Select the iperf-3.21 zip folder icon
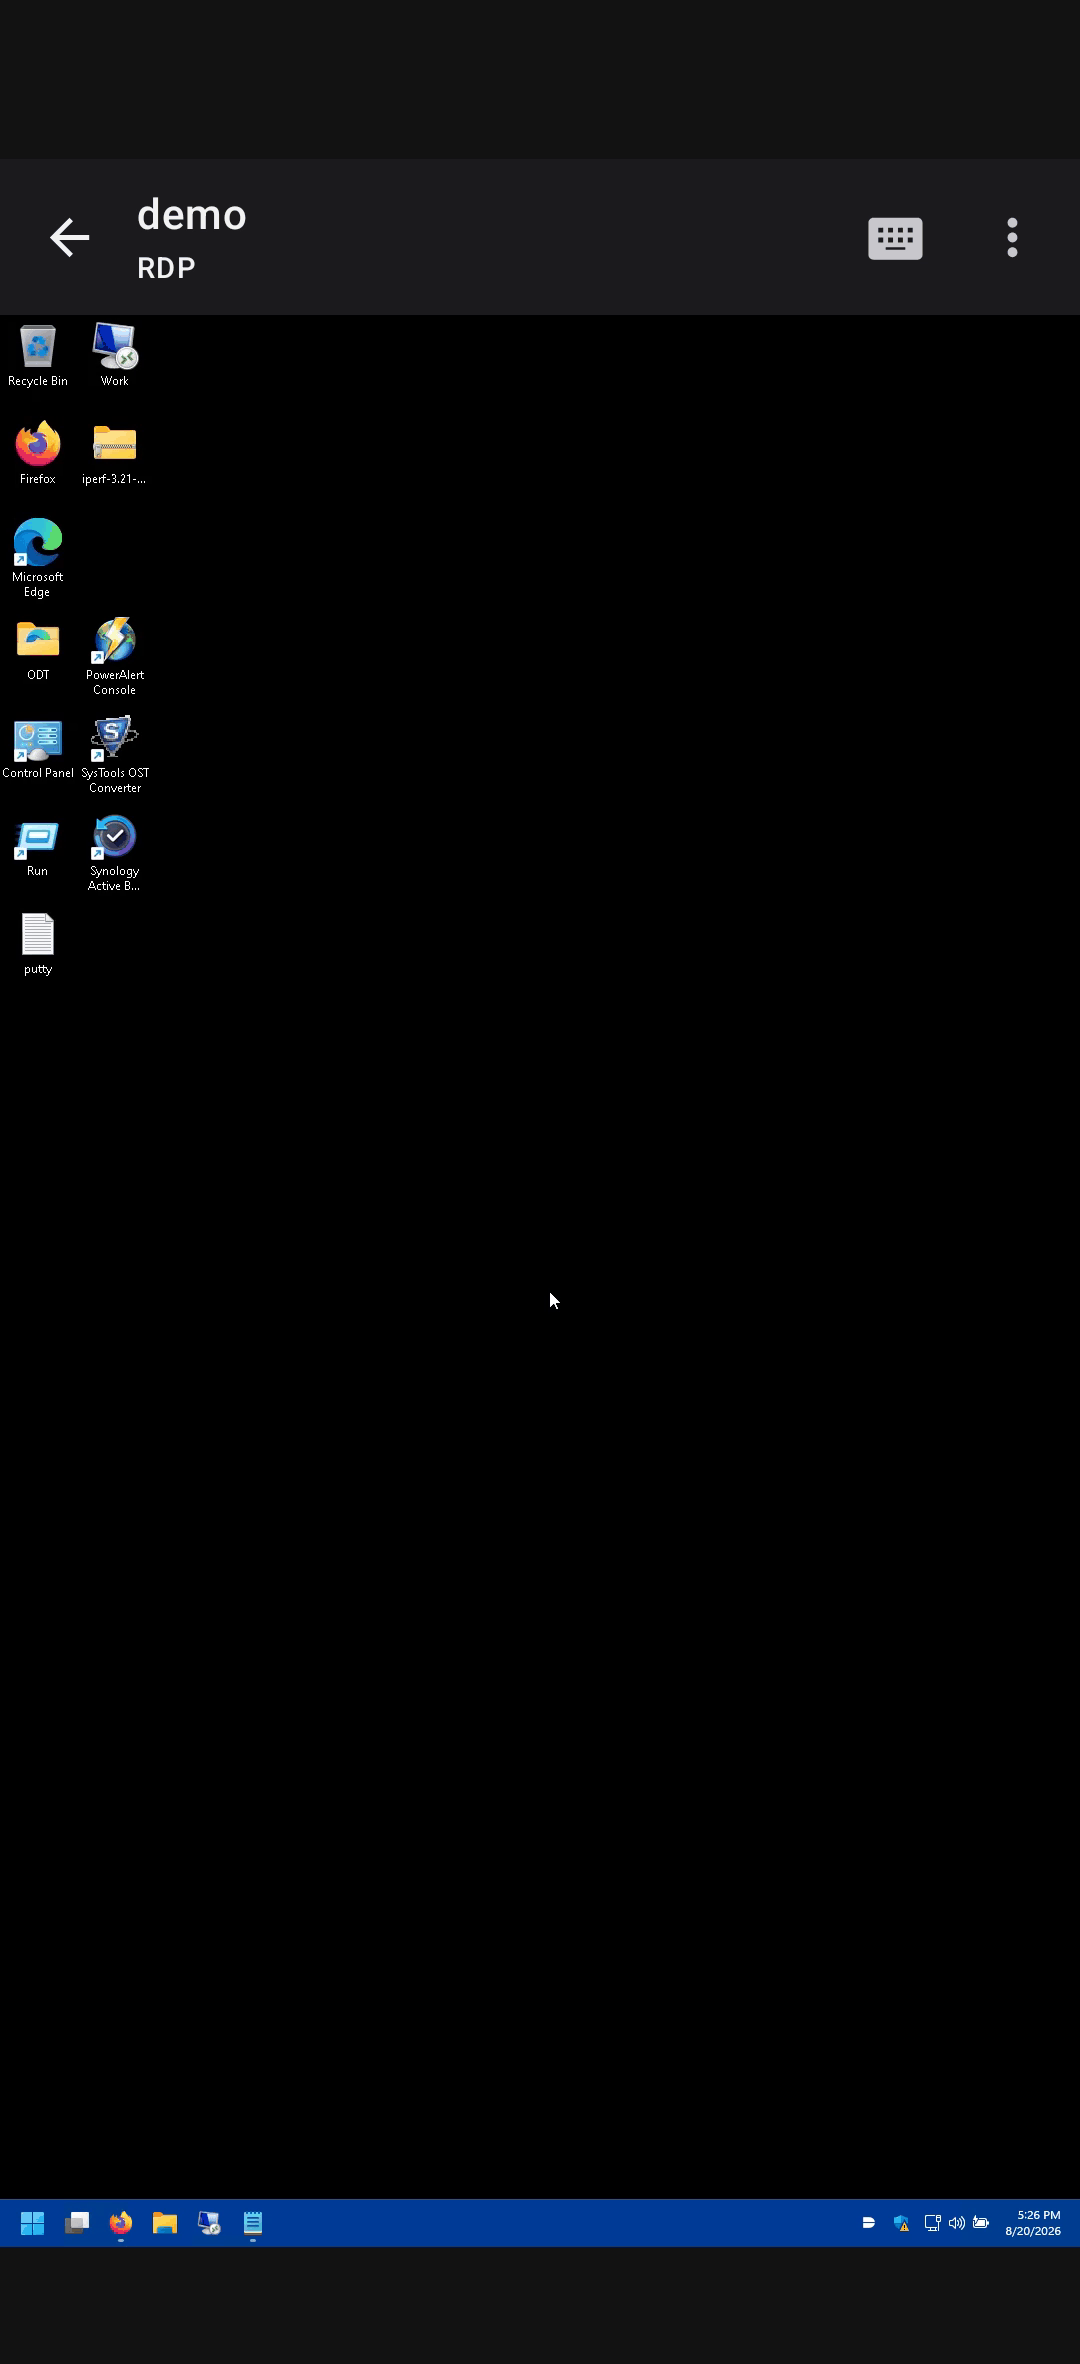This screenshot has height=2364, width=1080. click(x=114, y=454)
